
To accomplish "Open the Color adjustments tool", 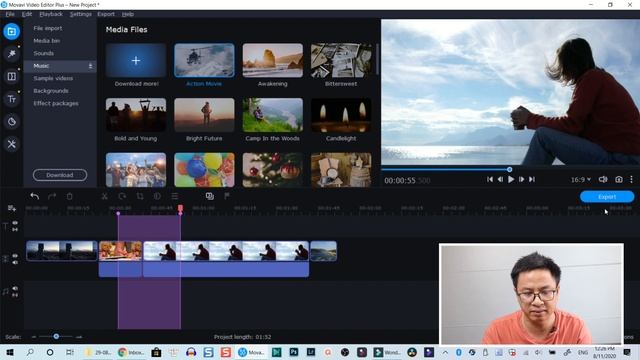I will 157,196.
